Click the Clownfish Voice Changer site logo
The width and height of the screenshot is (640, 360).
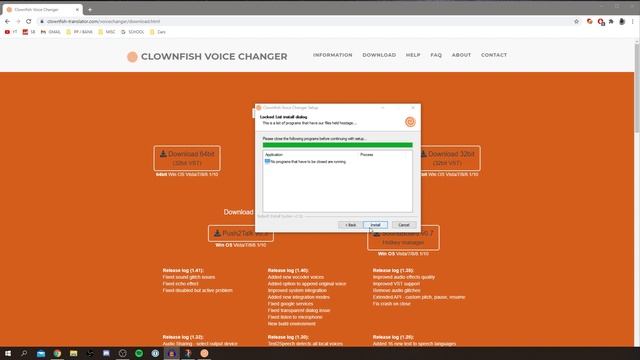click(207, 56)
